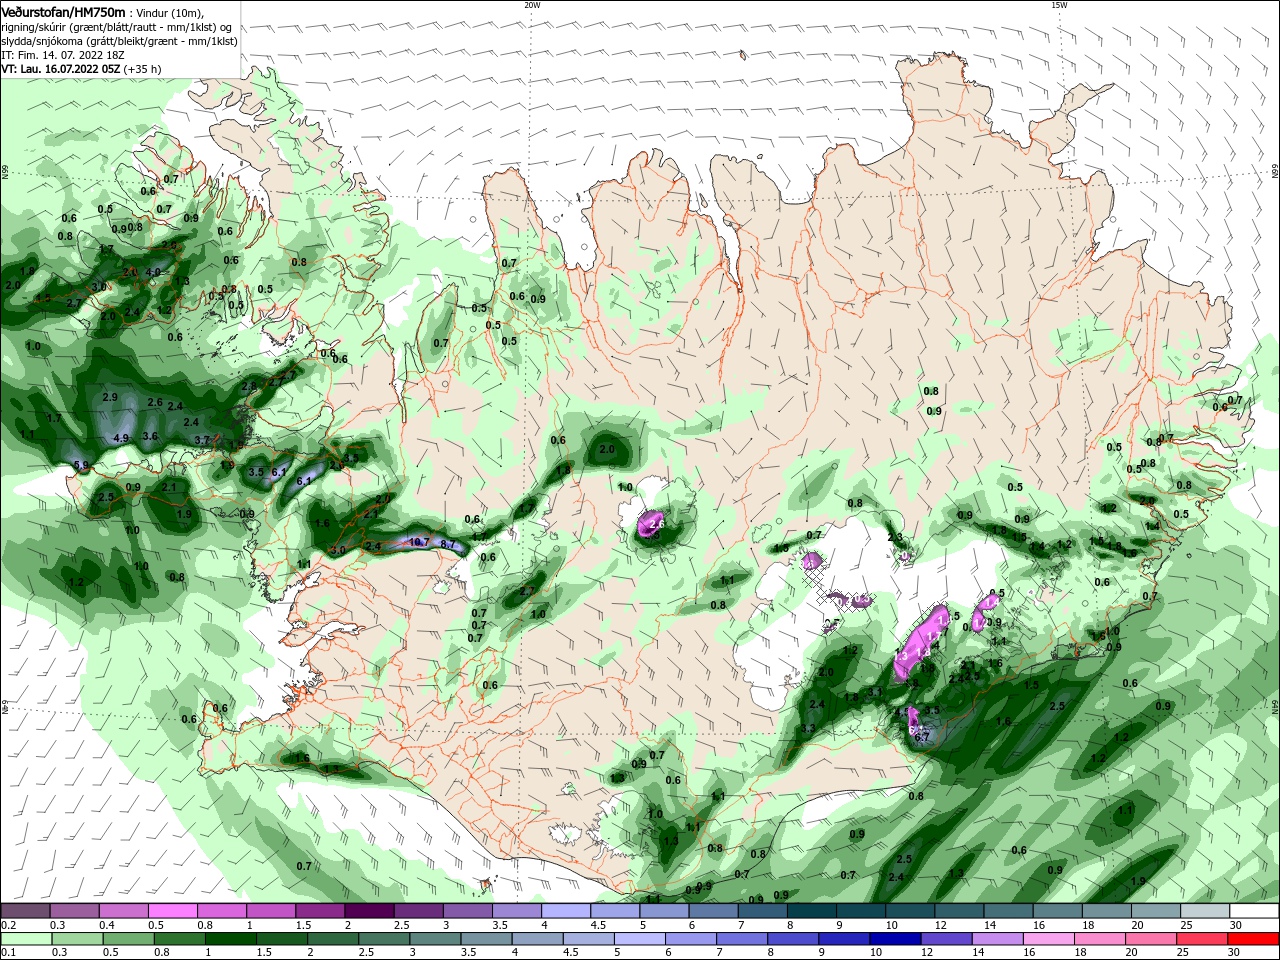Select the pale pink 16 swatch in rain legend
Screen dimensions: 1280x960
tap(1048, 938)
